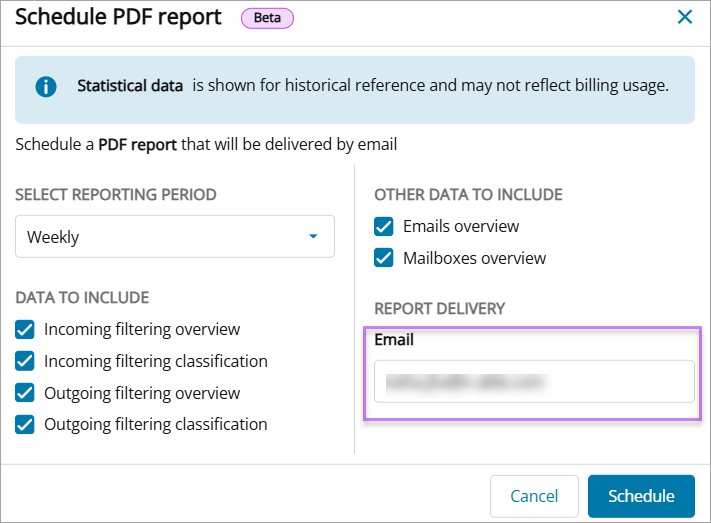This screenshot has width=711, height=523.
Task: Click the bold Statistical data text
Action: pos(130,86)
